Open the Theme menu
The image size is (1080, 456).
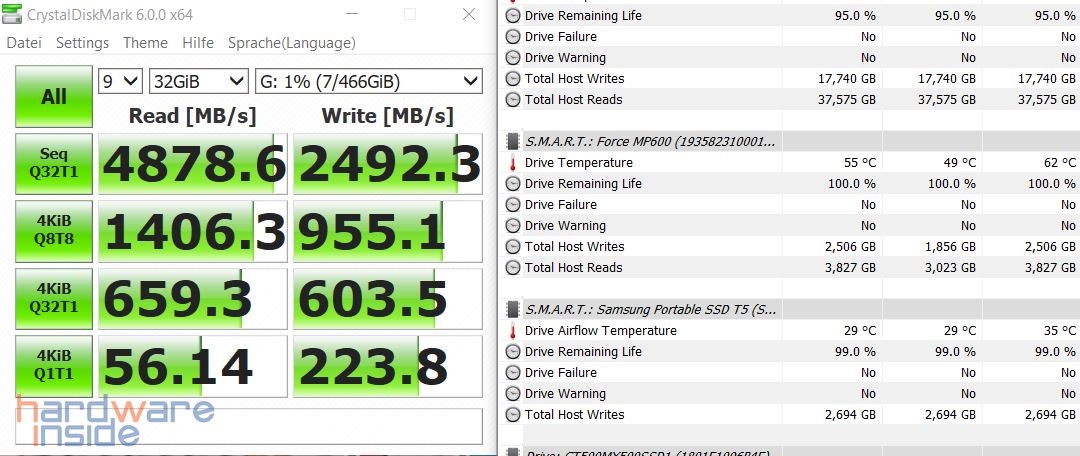tap(145, 43)
